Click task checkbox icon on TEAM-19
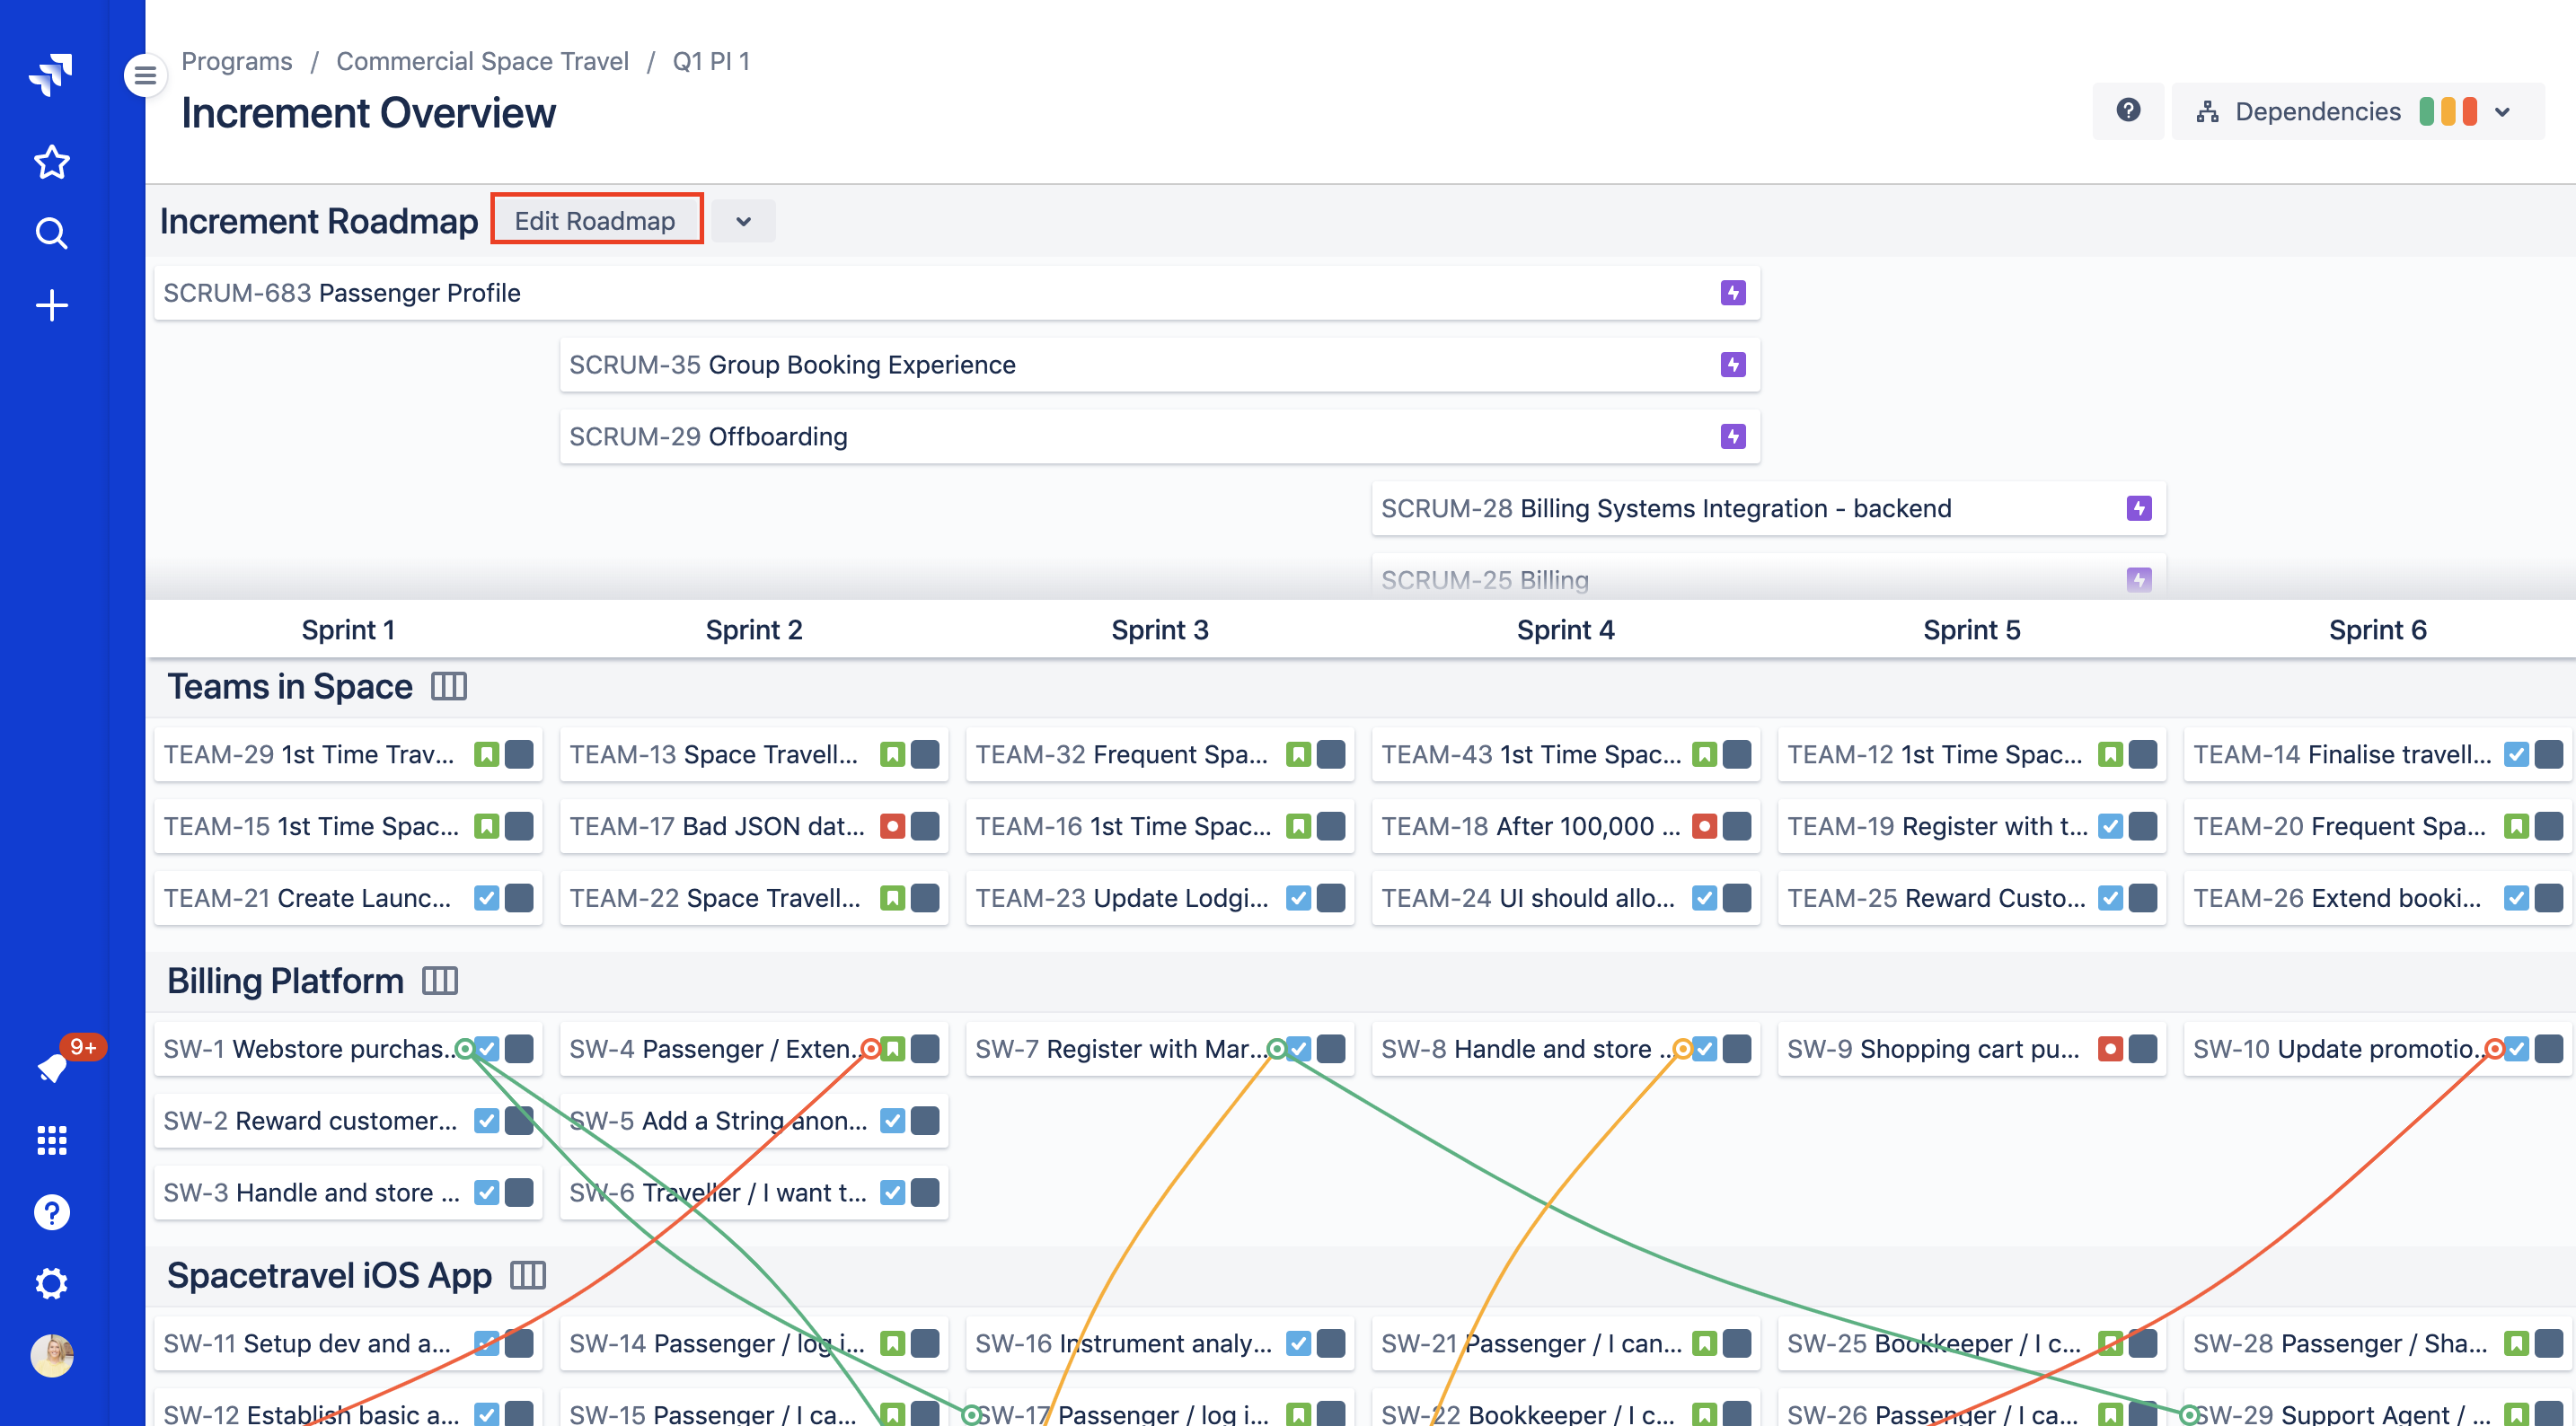2576x1426 pixels. pos(2110,826)
